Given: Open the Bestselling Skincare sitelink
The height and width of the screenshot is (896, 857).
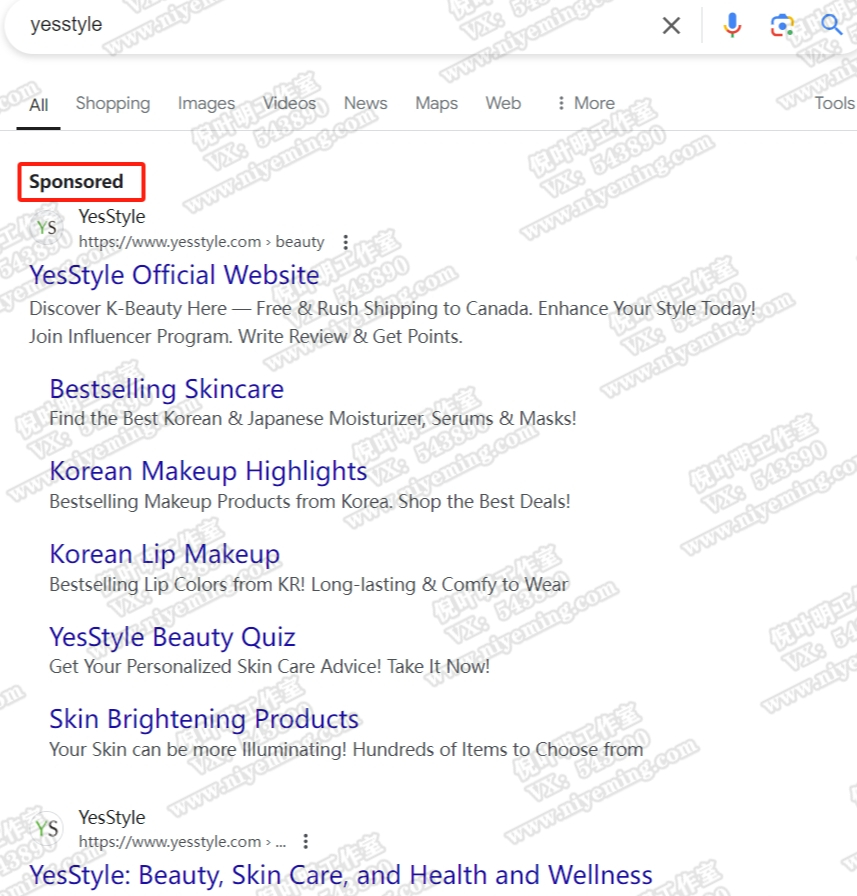Looking at the screenshot, I should 166,389.
